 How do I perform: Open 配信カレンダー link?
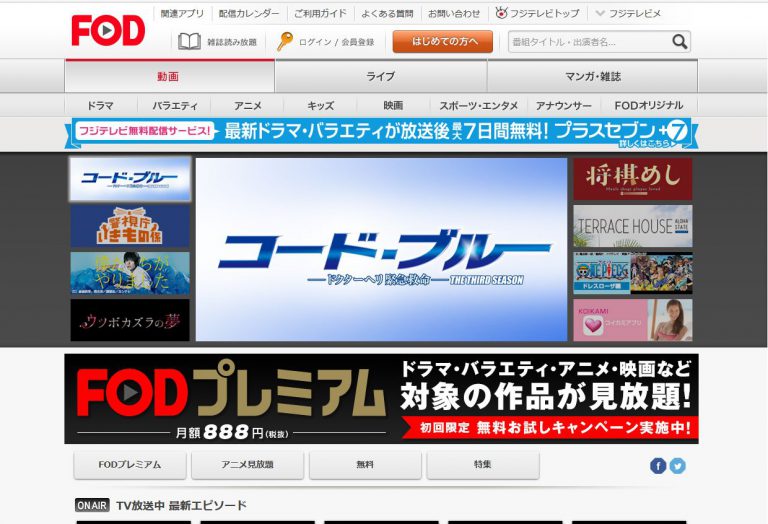(249, 14)
